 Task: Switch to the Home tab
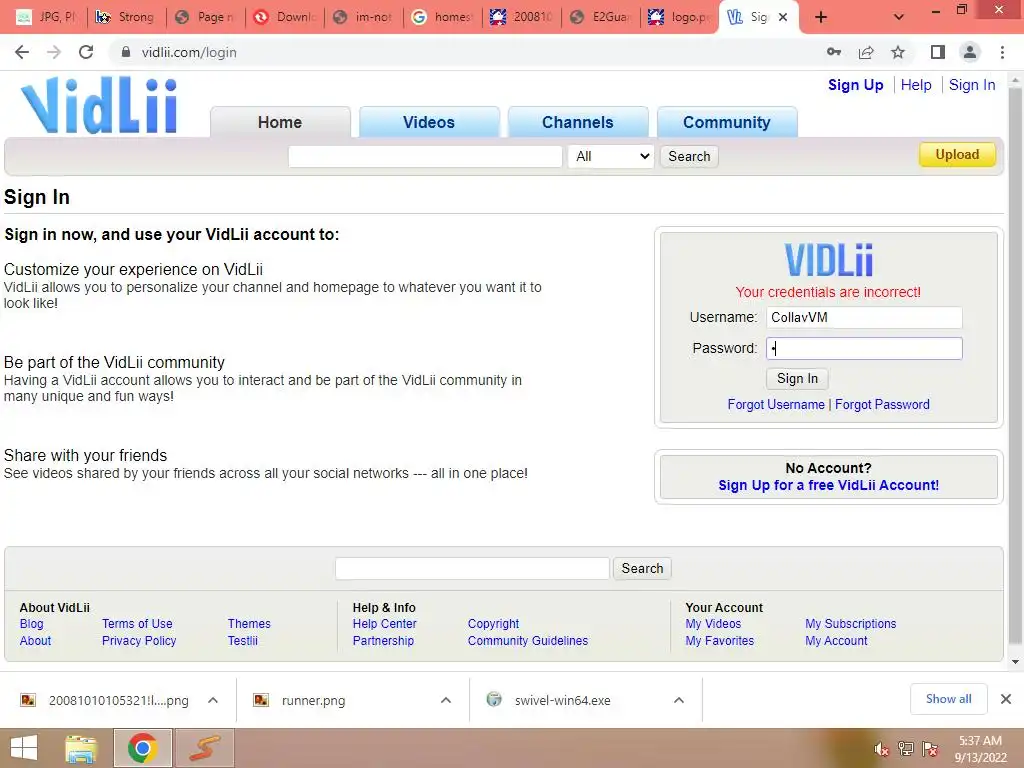(x=280, y=122)
